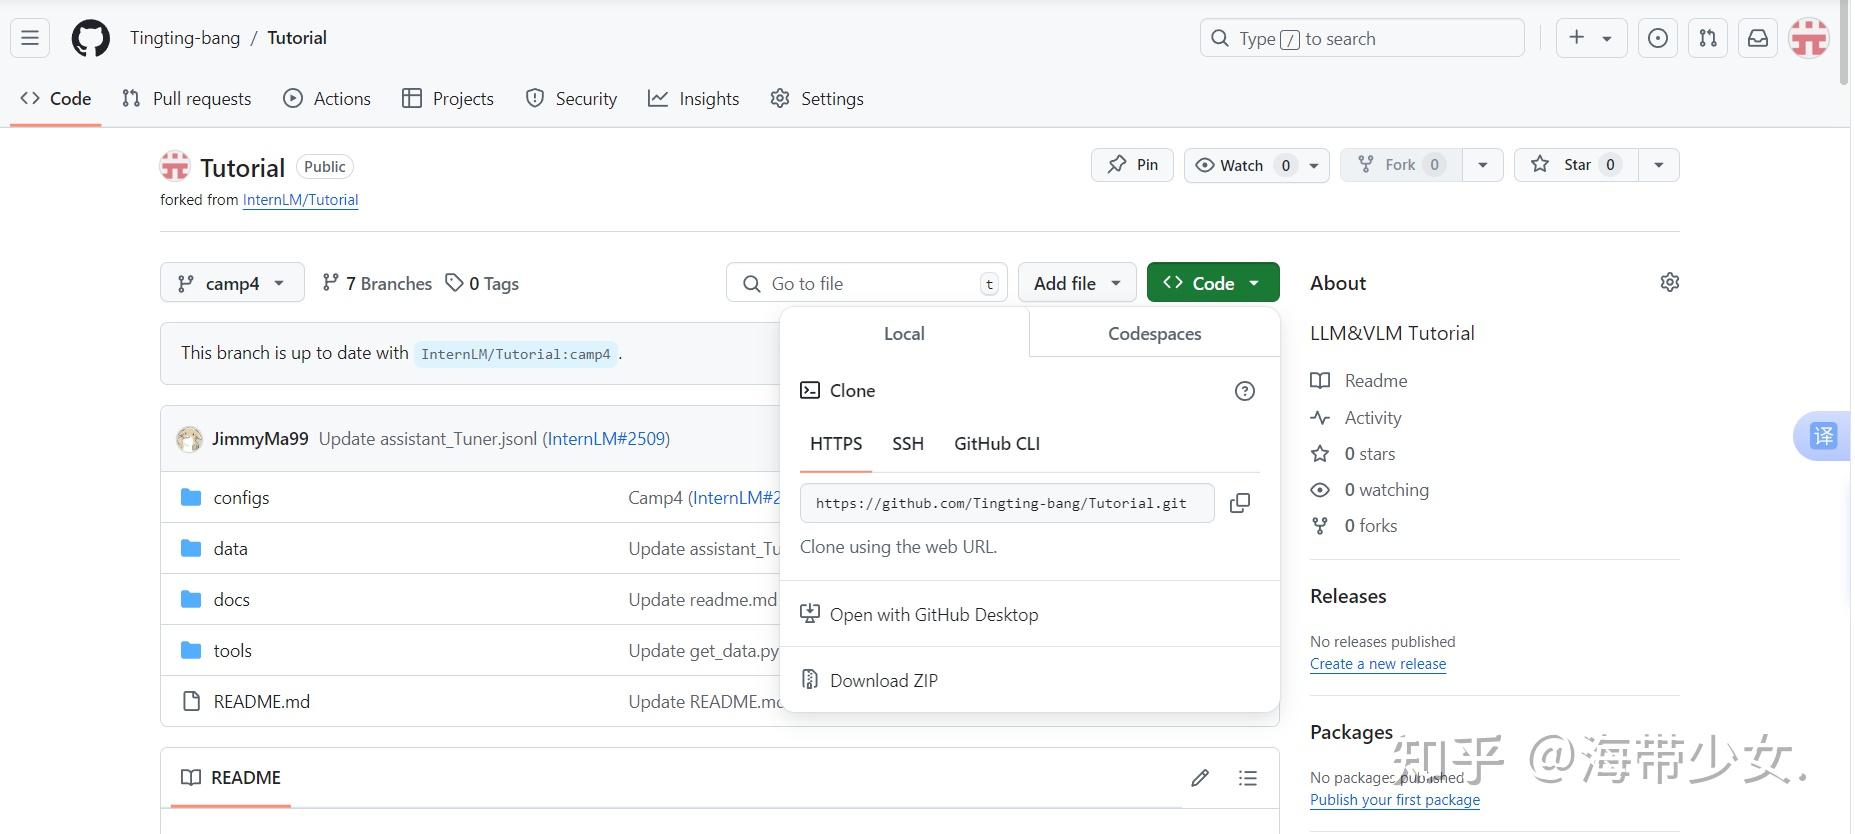
Task: Open the README outline list icon
Action: (x=1247, y=778)
